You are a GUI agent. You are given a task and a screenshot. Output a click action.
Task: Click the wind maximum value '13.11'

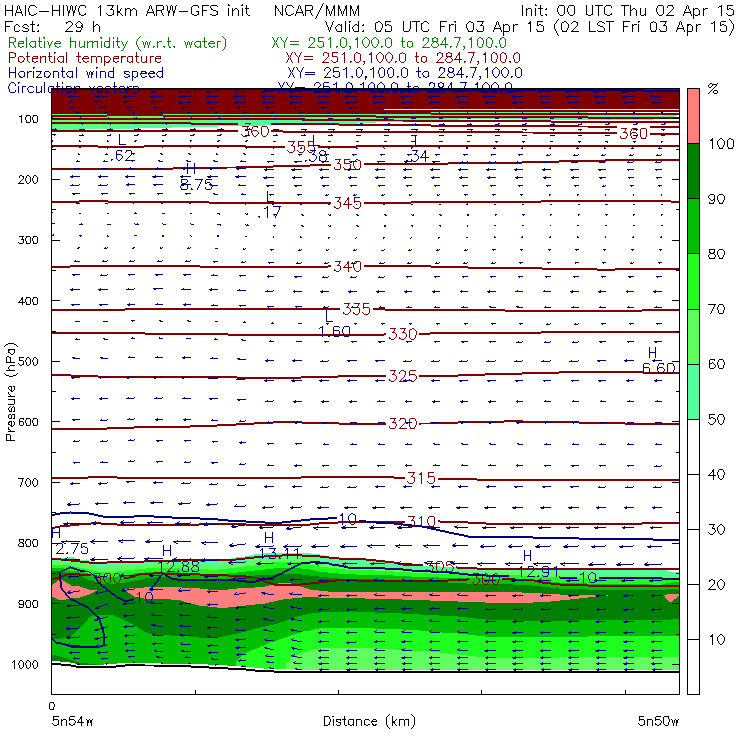coord(279,553)
